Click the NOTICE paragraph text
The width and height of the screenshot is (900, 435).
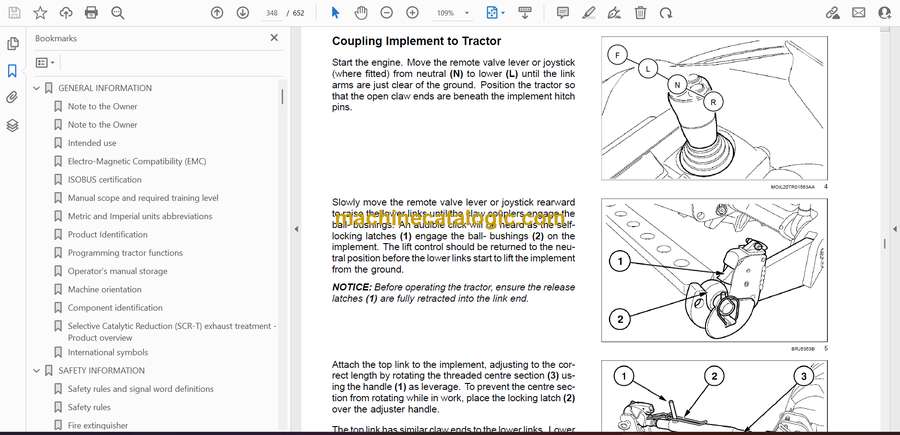click(453, 293)
